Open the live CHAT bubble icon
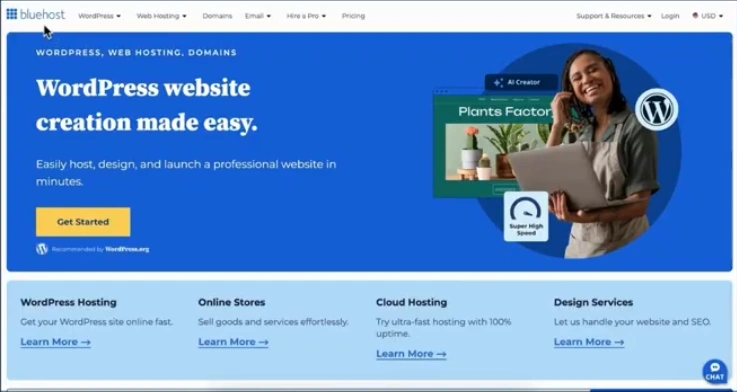 click(715, 371)
